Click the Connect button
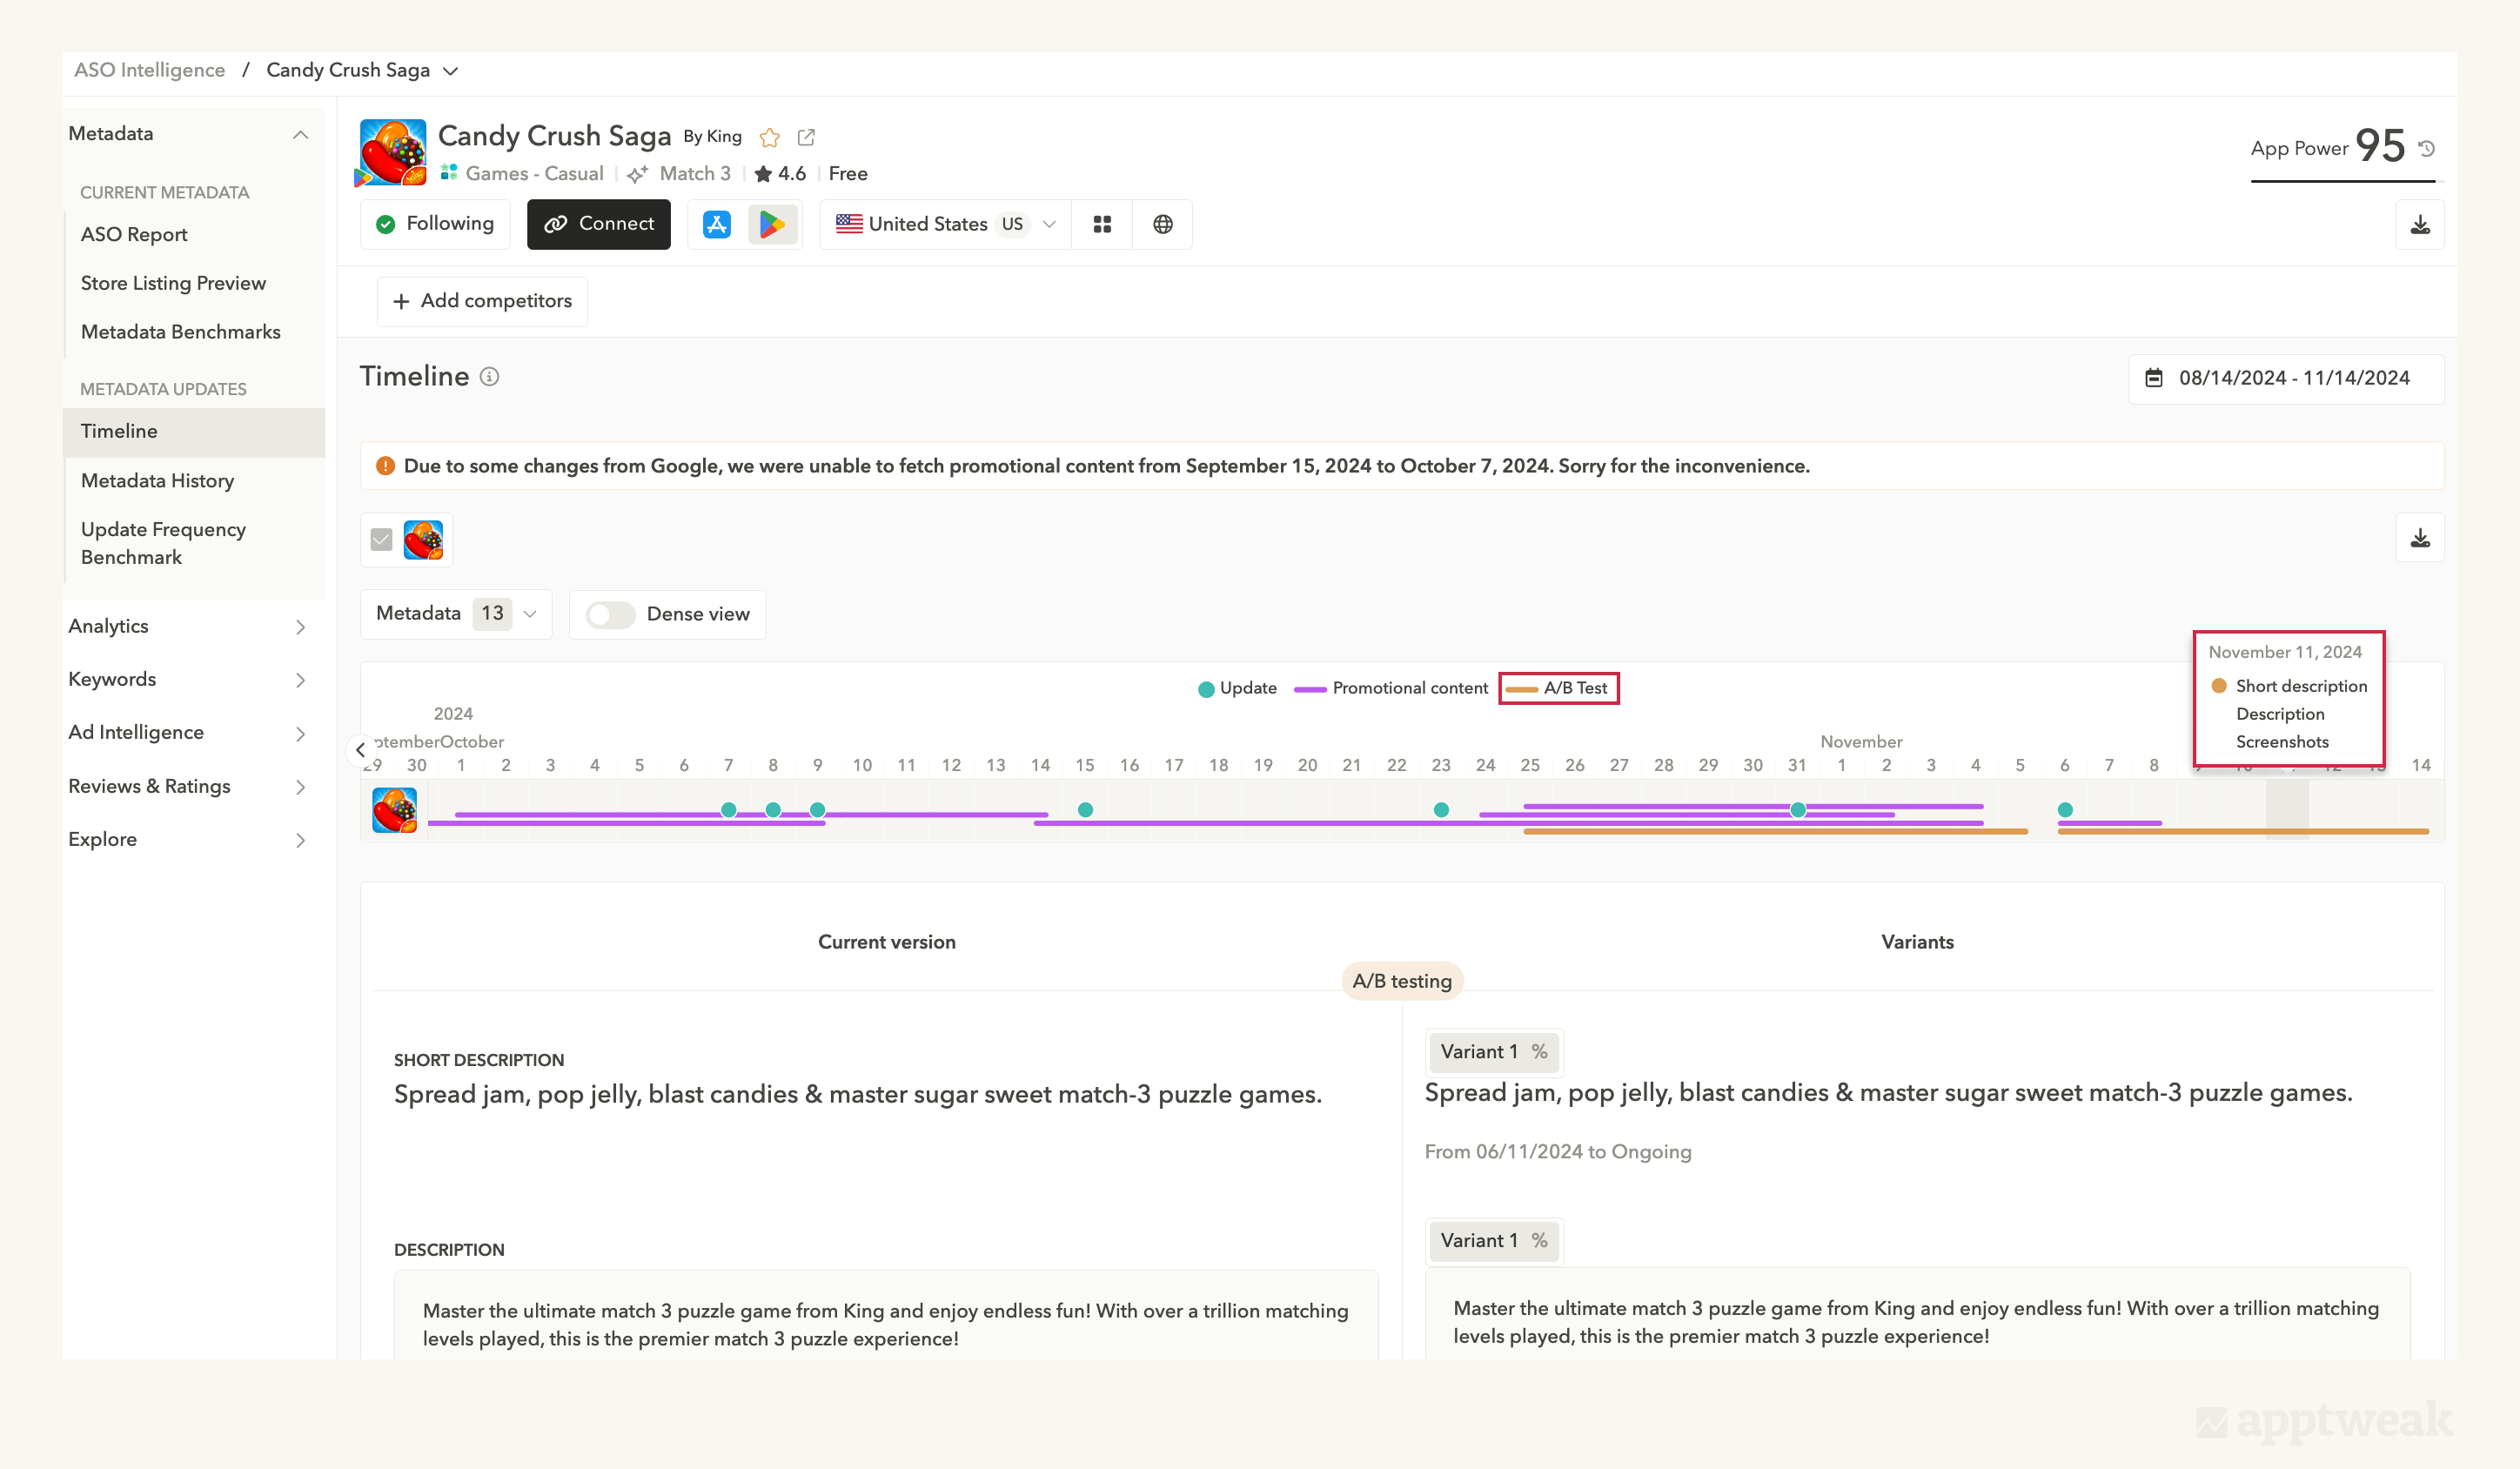The height and width of the screenshot is (1469, 2520). [x=599, y=224]
